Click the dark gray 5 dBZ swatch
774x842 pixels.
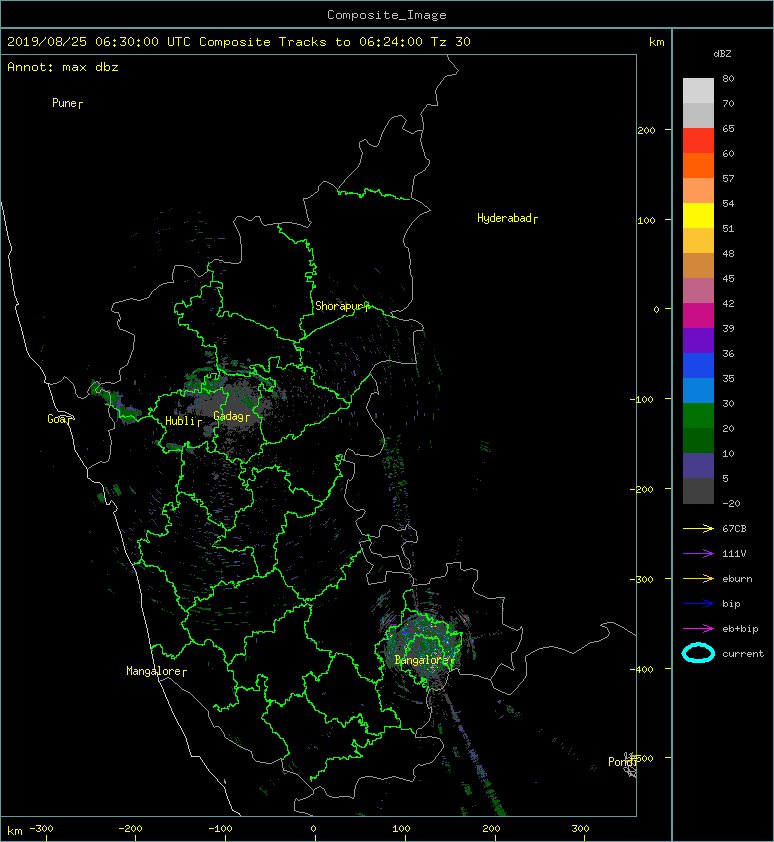(698, 491)
